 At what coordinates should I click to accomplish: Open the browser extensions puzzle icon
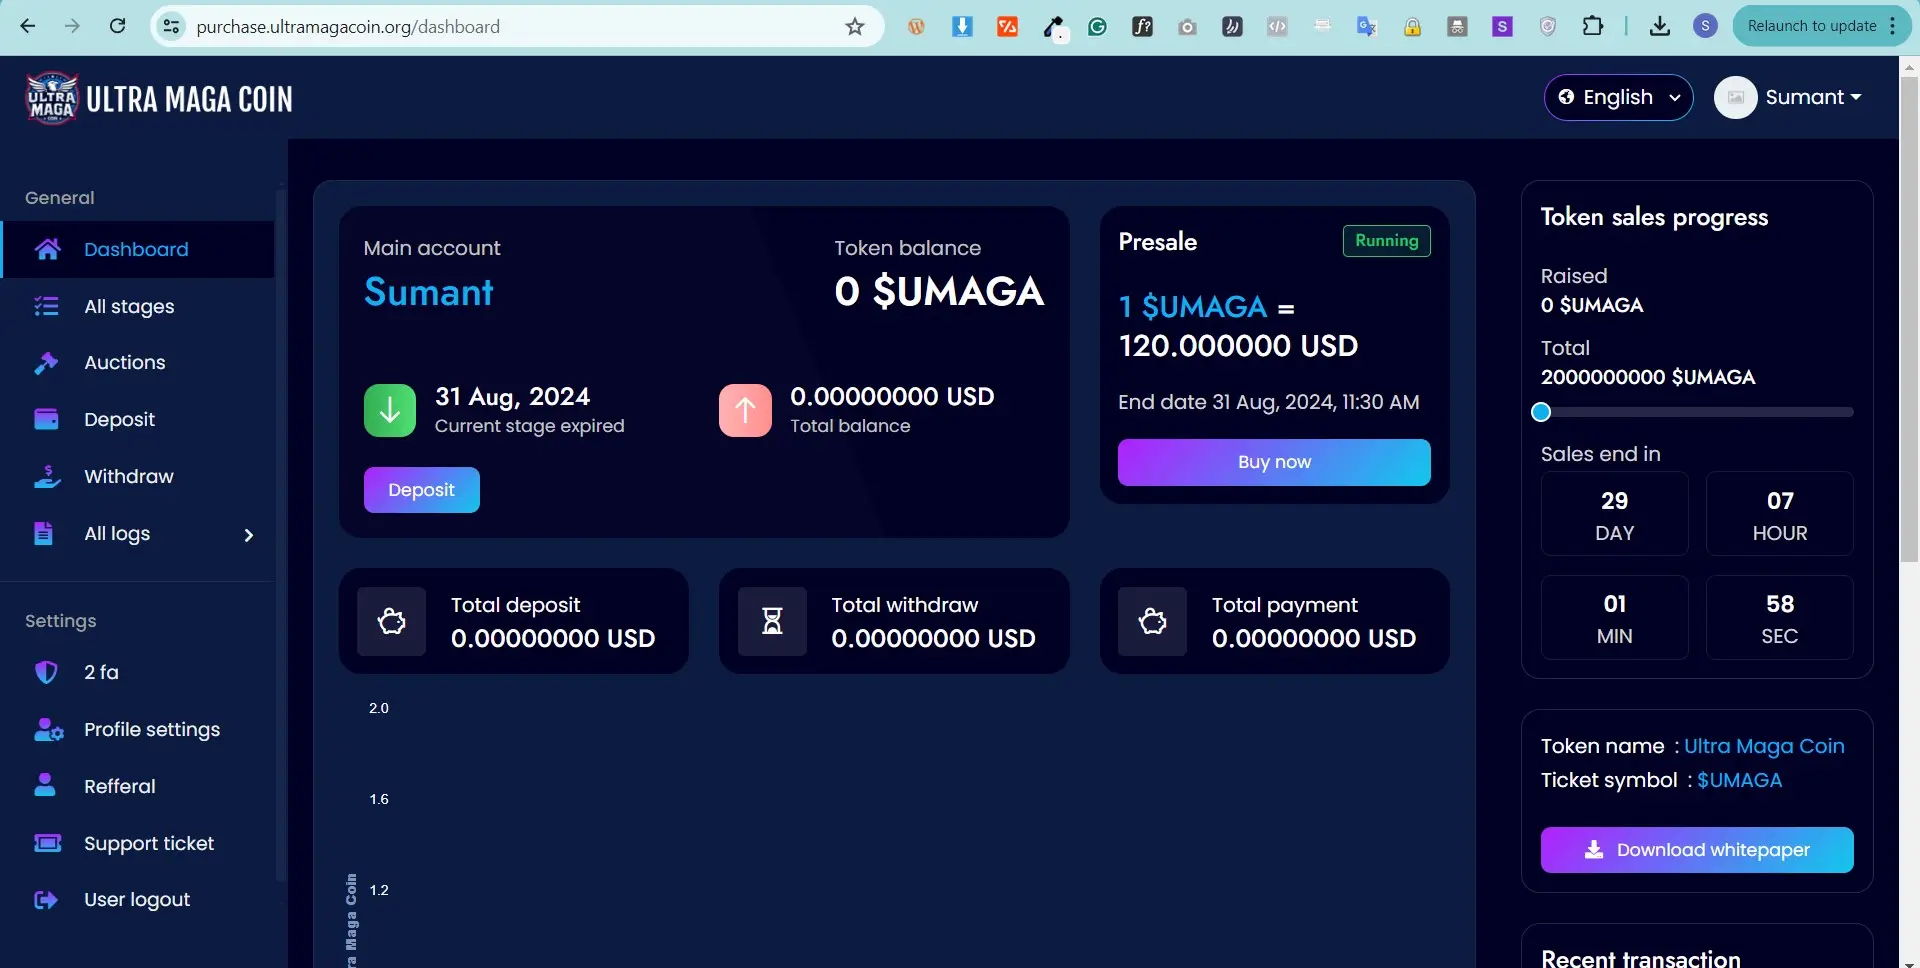point(1593,27)
